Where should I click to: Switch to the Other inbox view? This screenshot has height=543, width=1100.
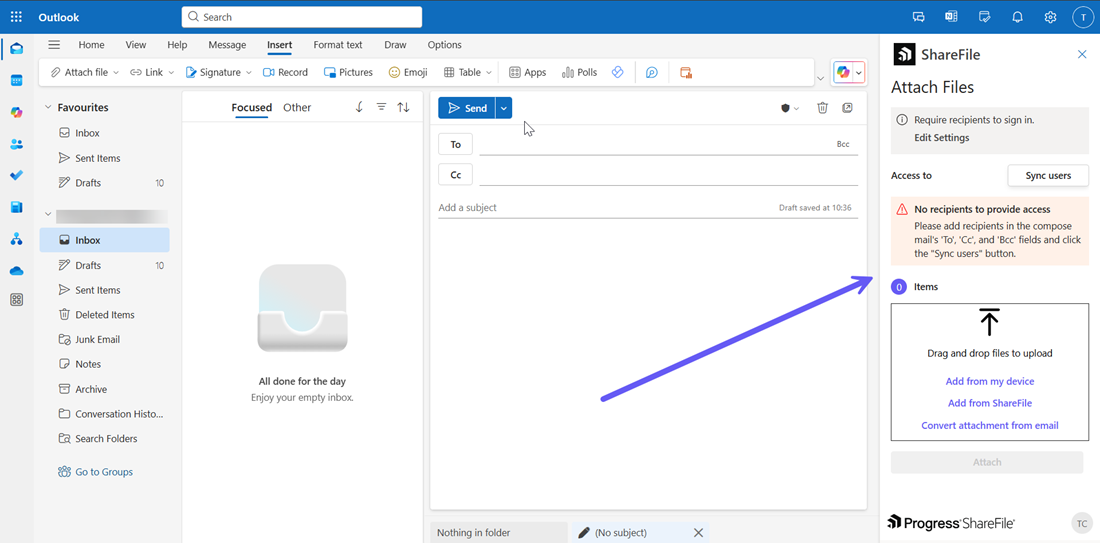[x=297, y=107]
